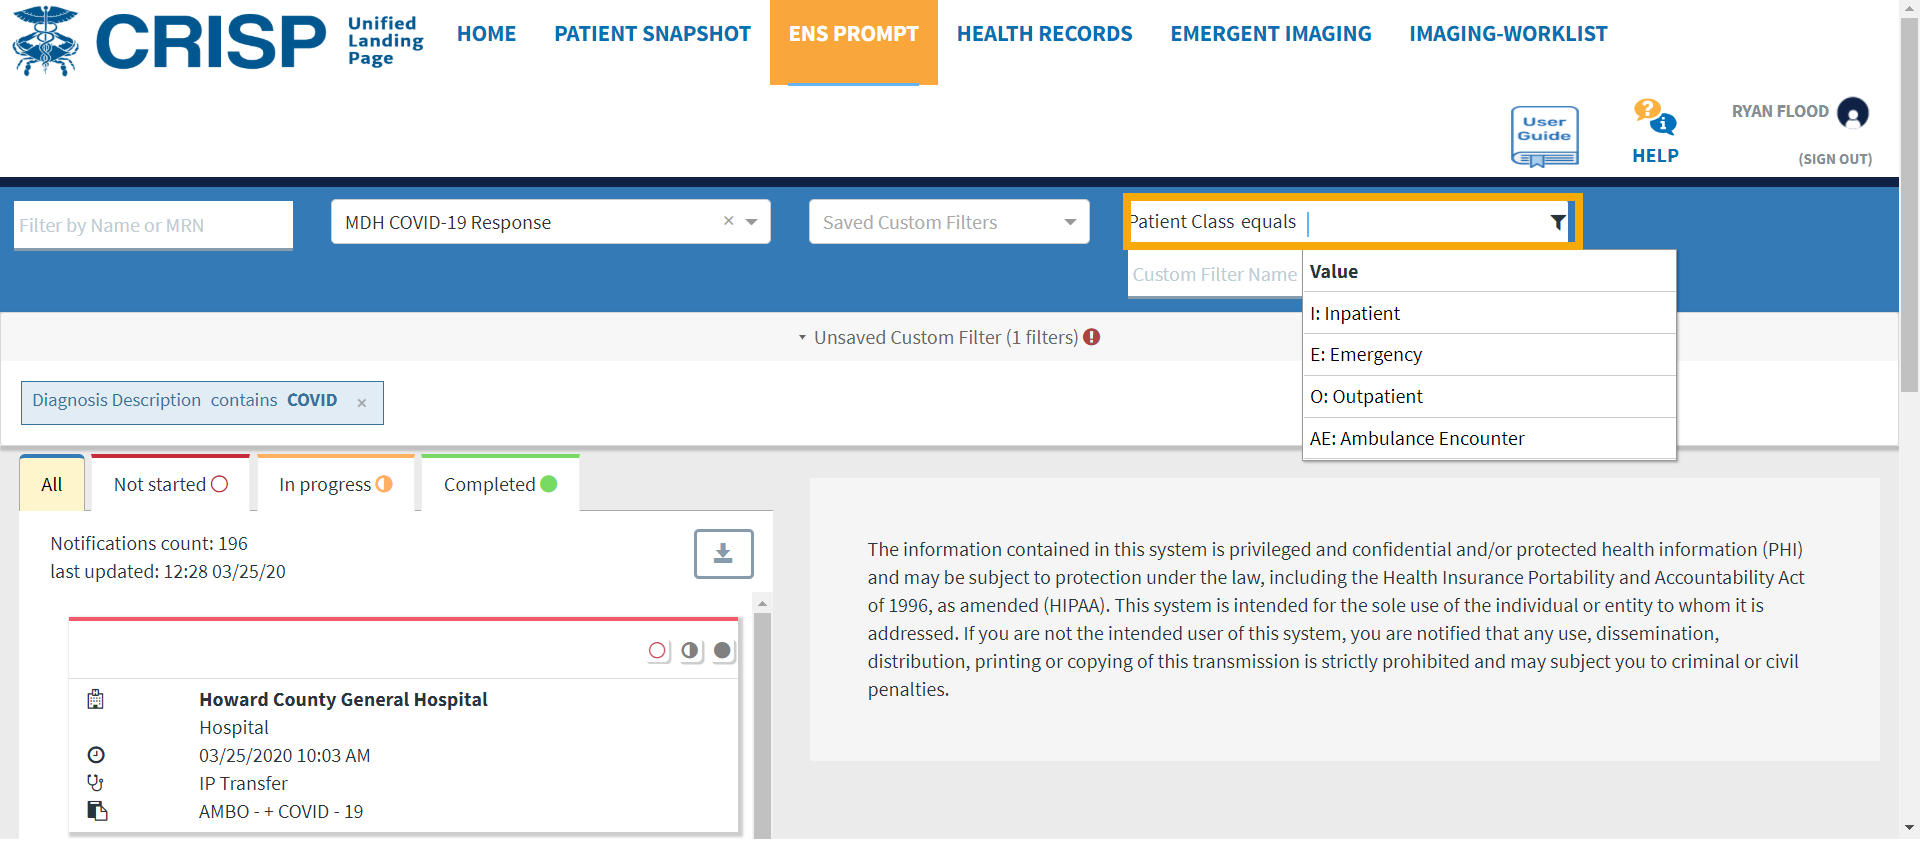
Task: Collapse the Unsaved Custom Filter section
Action: (x=802, y=338)
